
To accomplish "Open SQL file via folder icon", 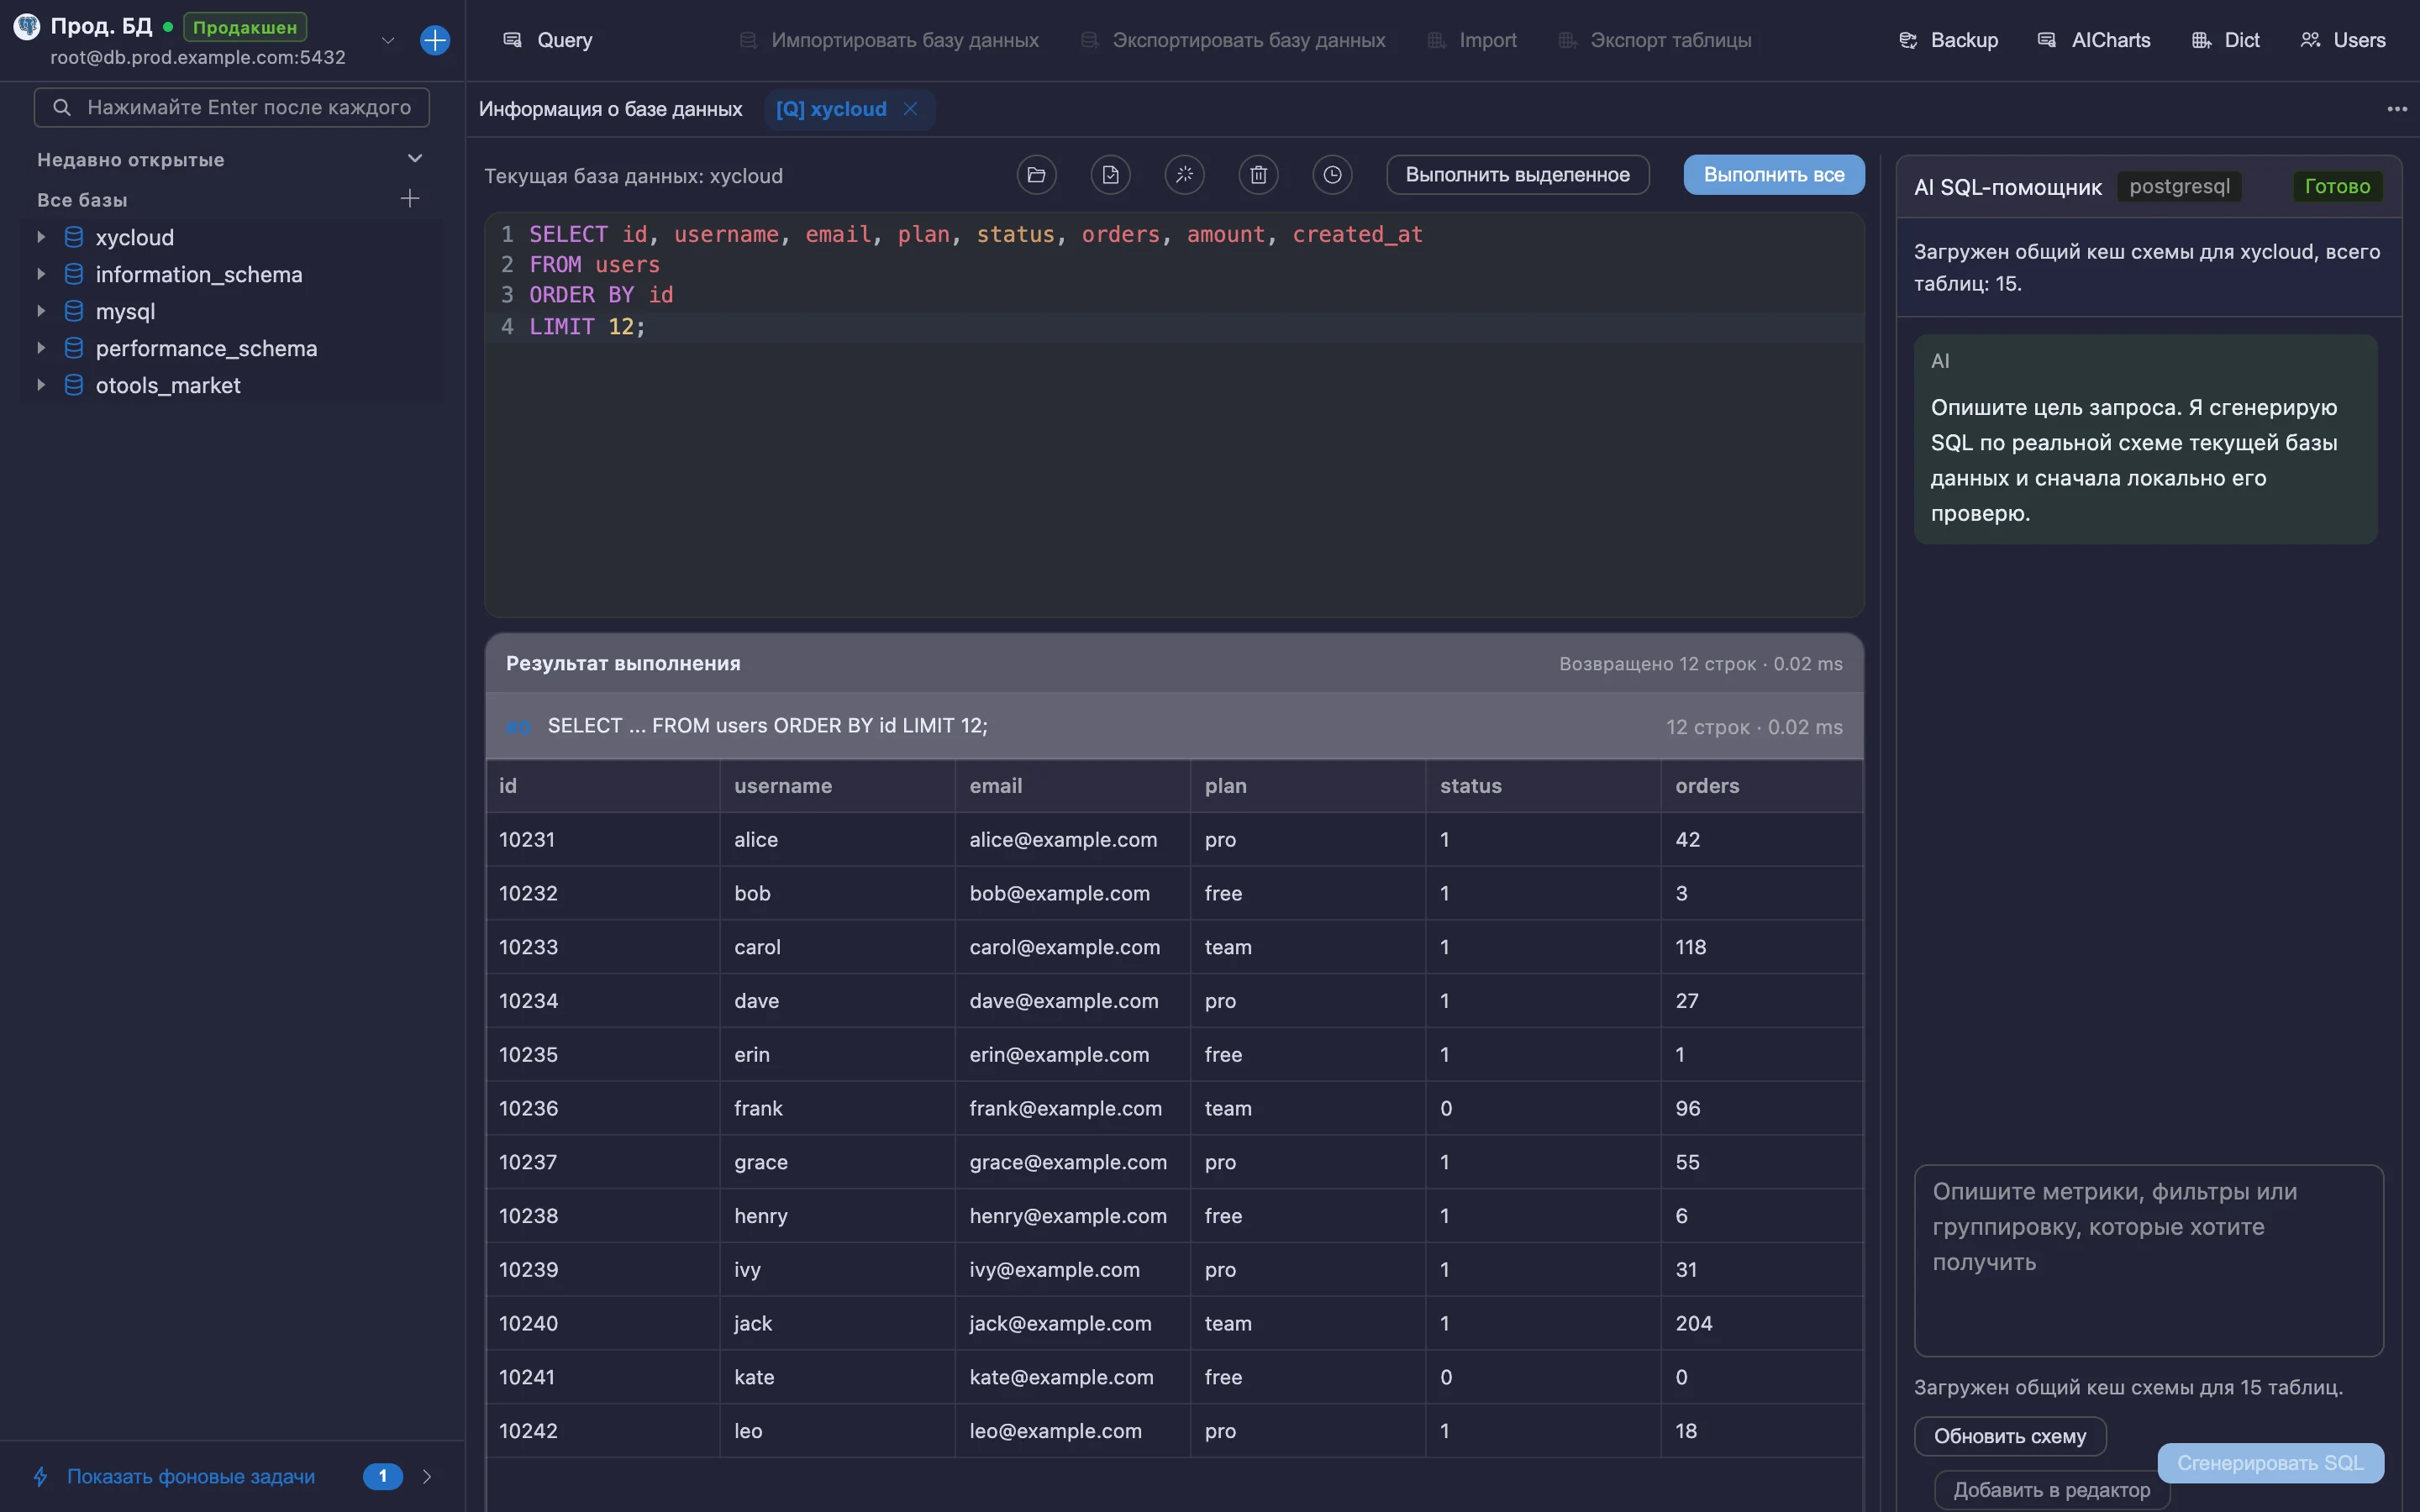I will (1036, 175).
